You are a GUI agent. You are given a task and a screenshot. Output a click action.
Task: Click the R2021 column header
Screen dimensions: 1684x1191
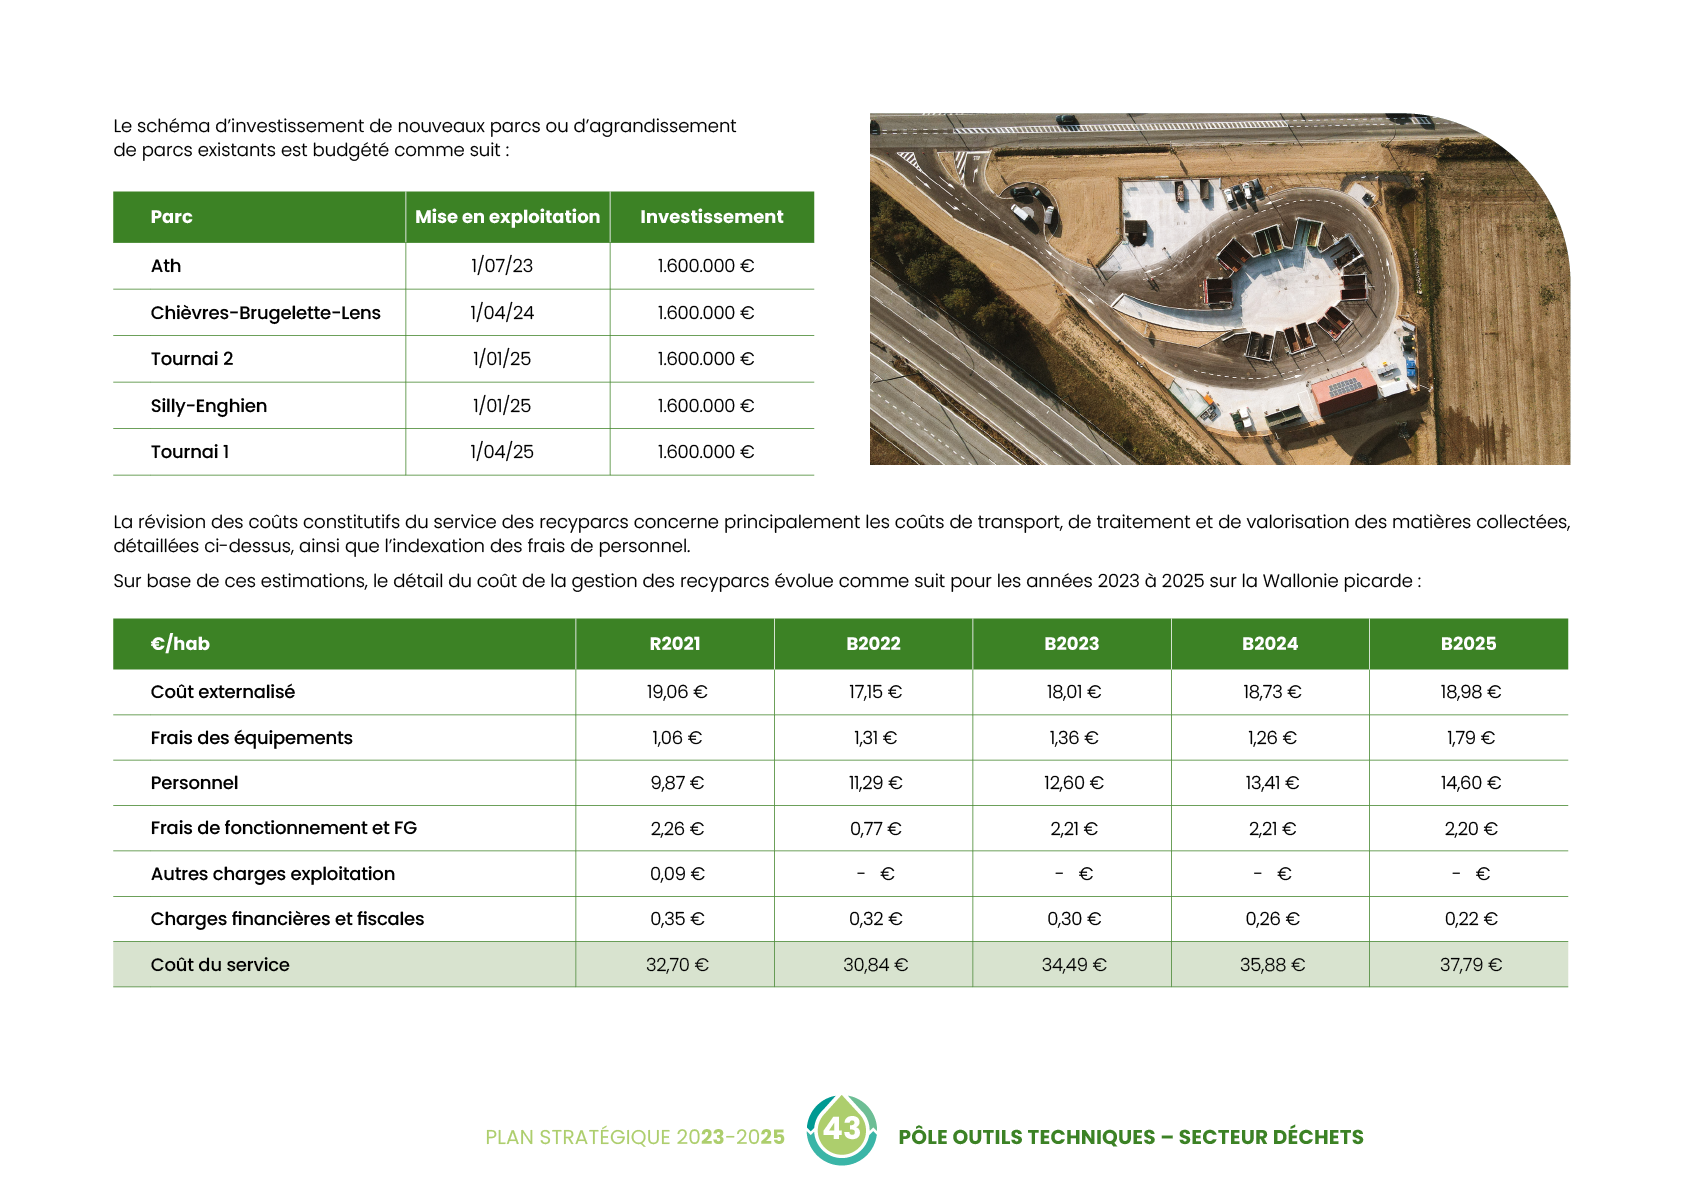(675, 644)
